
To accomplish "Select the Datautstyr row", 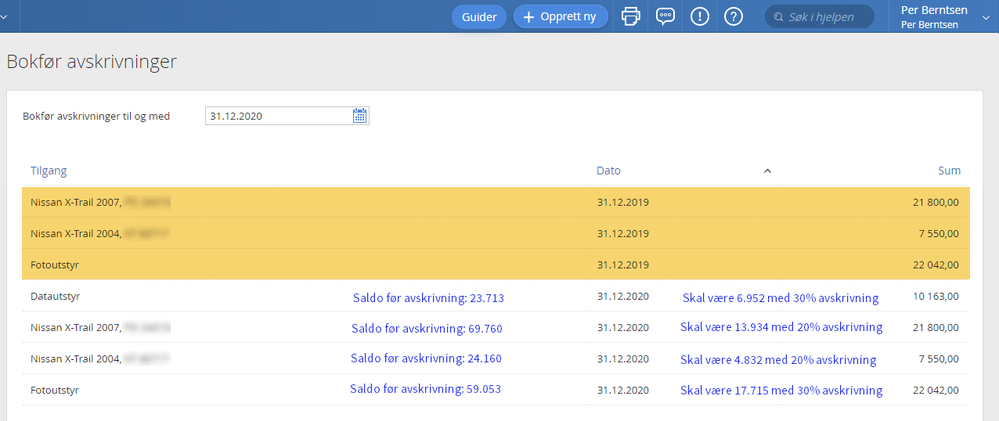I will [496, 296].
